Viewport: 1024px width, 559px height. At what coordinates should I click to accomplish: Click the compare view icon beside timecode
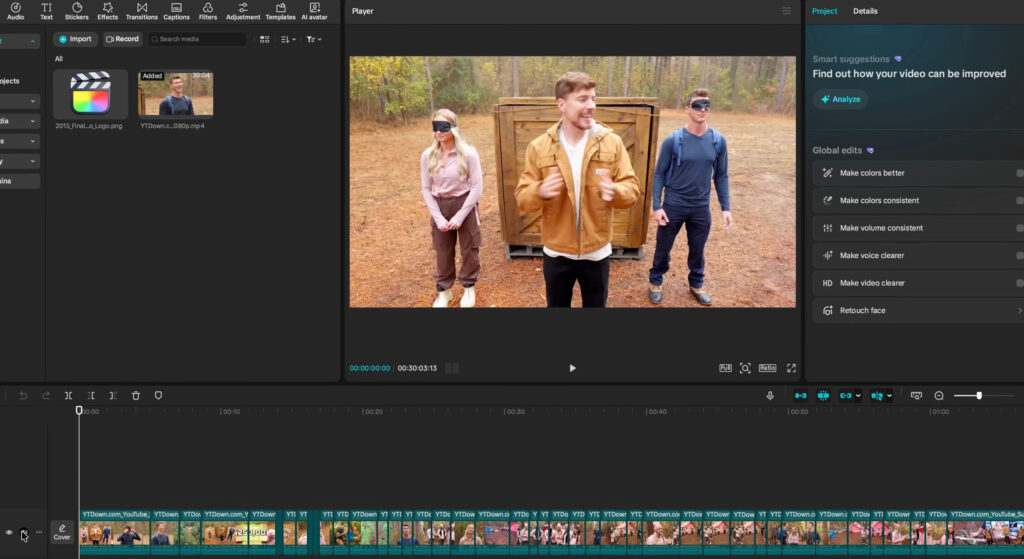point(452,368)
